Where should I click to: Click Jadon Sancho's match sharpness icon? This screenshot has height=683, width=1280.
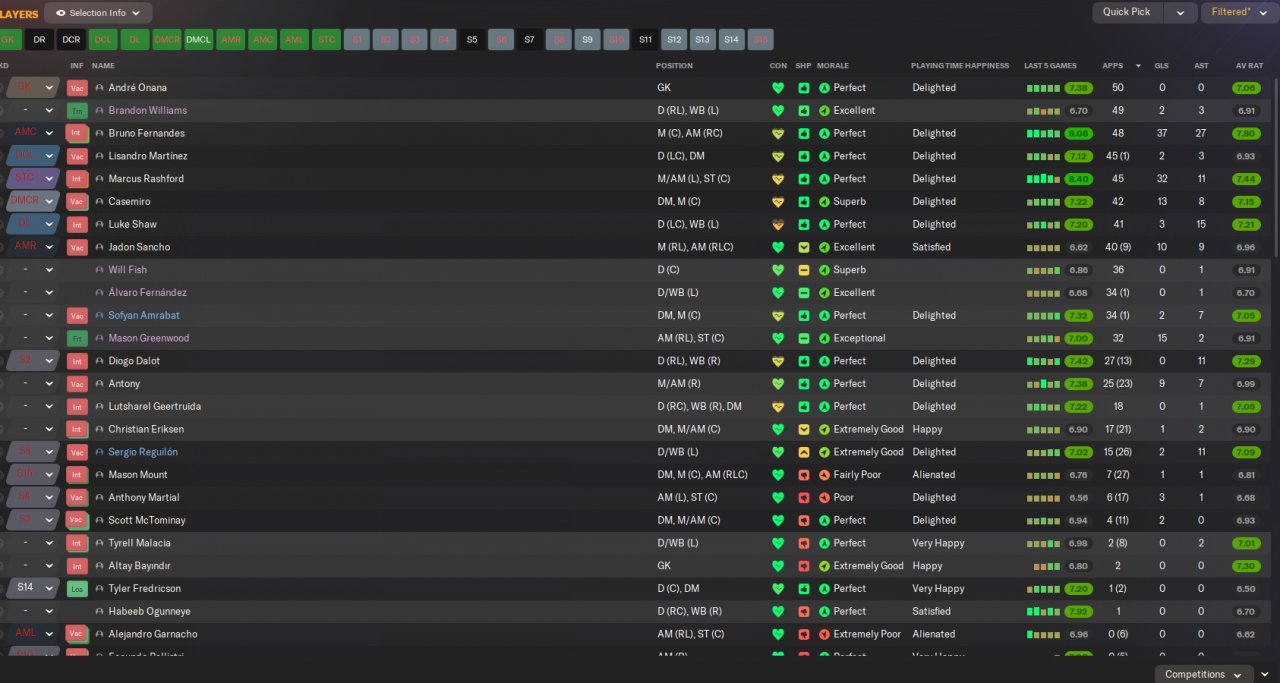(x=804, y=247)
